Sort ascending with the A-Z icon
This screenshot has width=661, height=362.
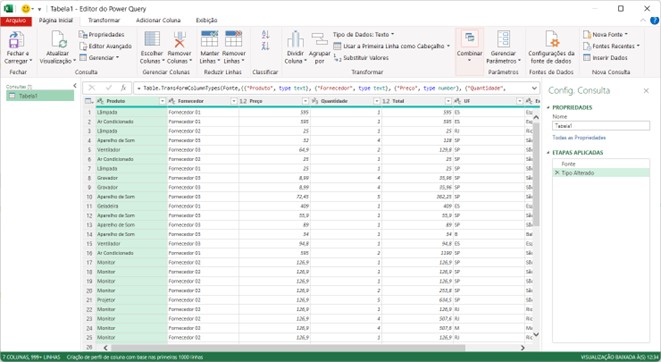pos(265,35)
